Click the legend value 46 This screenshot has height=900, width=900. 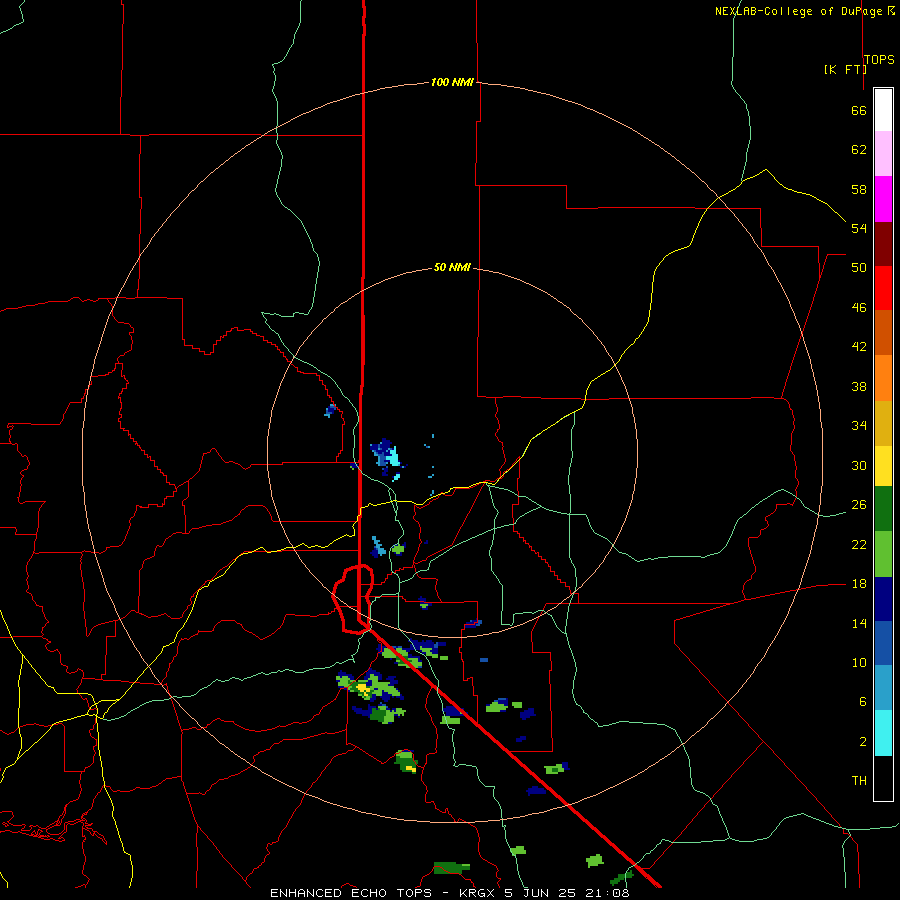tap(859, 308)
